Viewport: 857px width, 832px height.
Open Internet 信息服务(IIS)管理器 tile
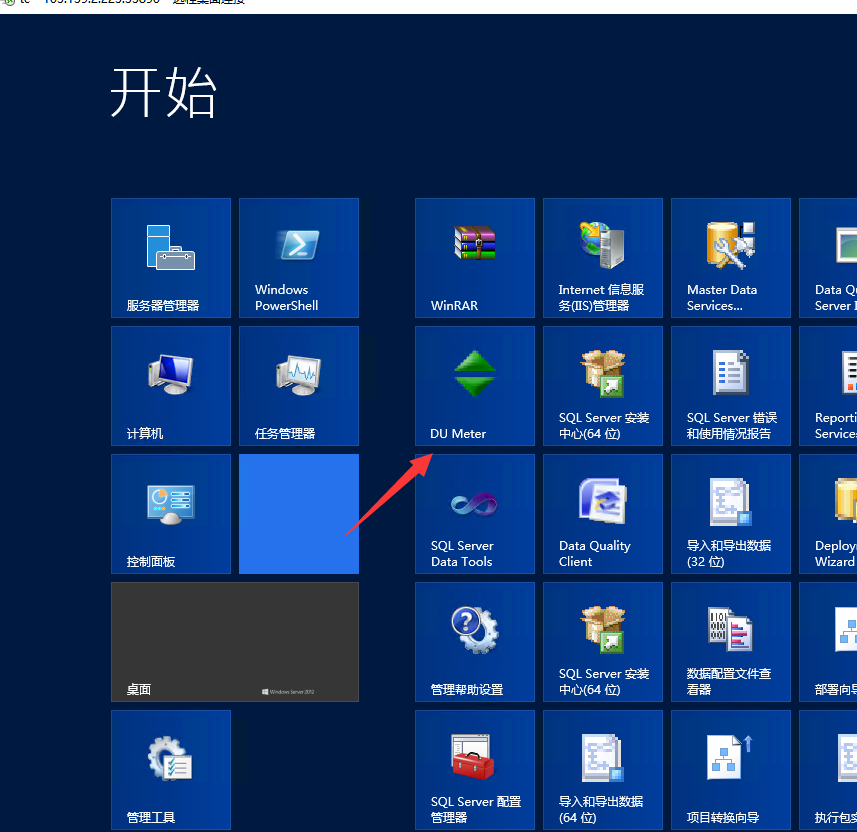pyautogui.click(x=603, y=258)
